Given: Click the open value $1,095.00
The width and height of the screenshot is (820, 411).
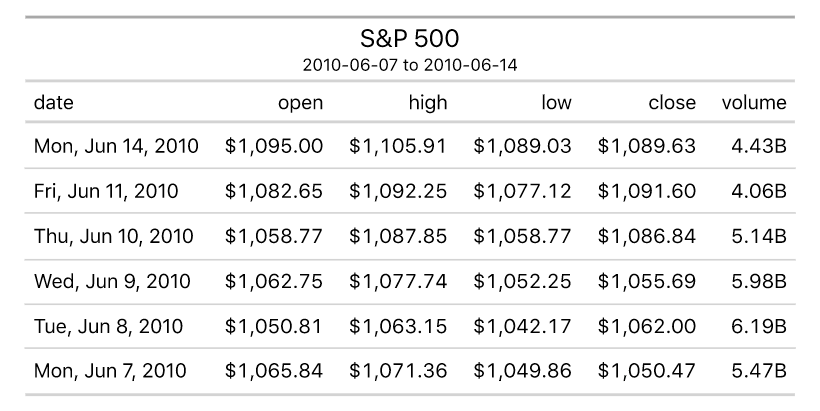Looking at the screenshot, I should tap(274, 146).
